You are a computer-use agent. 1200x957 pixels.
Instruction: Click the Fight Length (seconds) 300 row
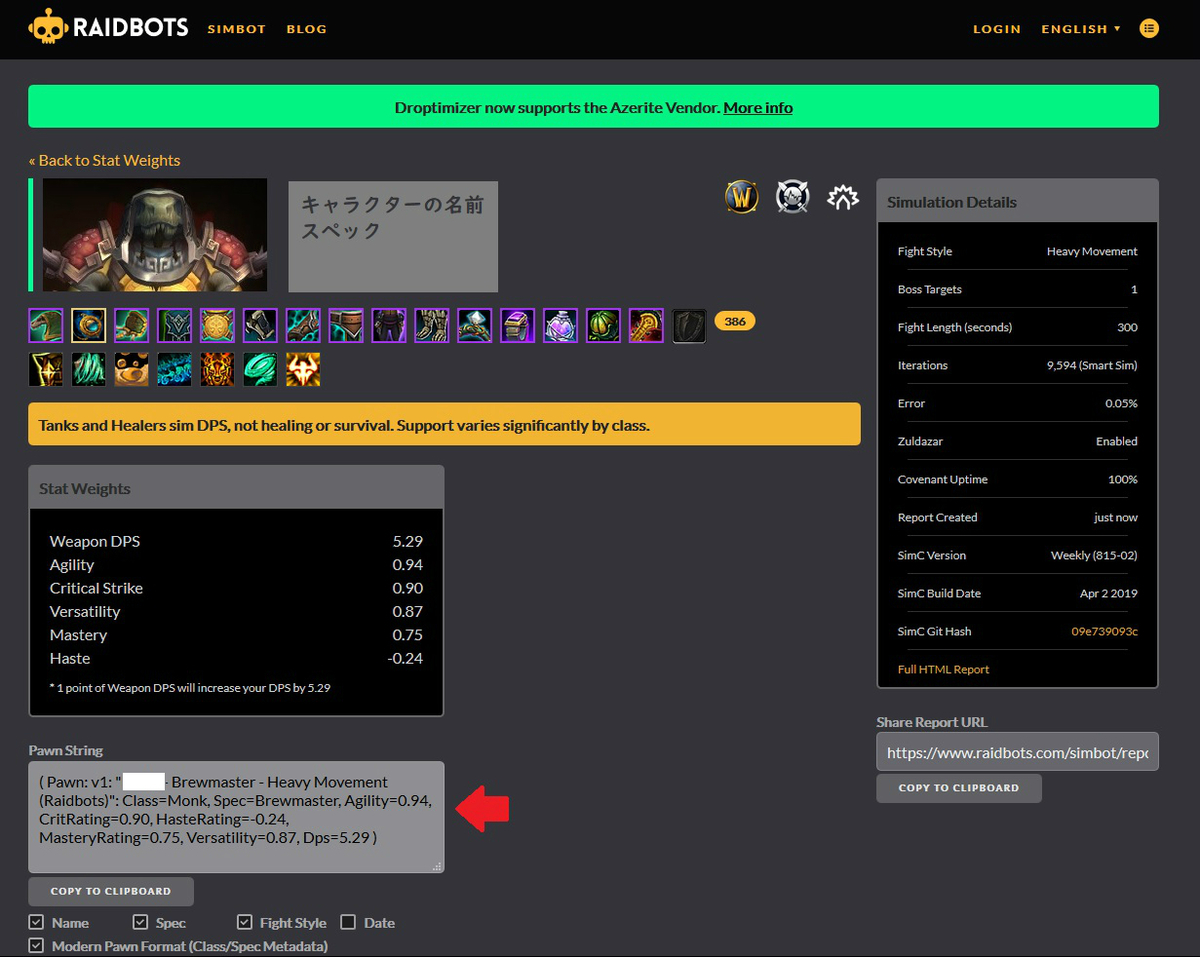[1018, 327]
